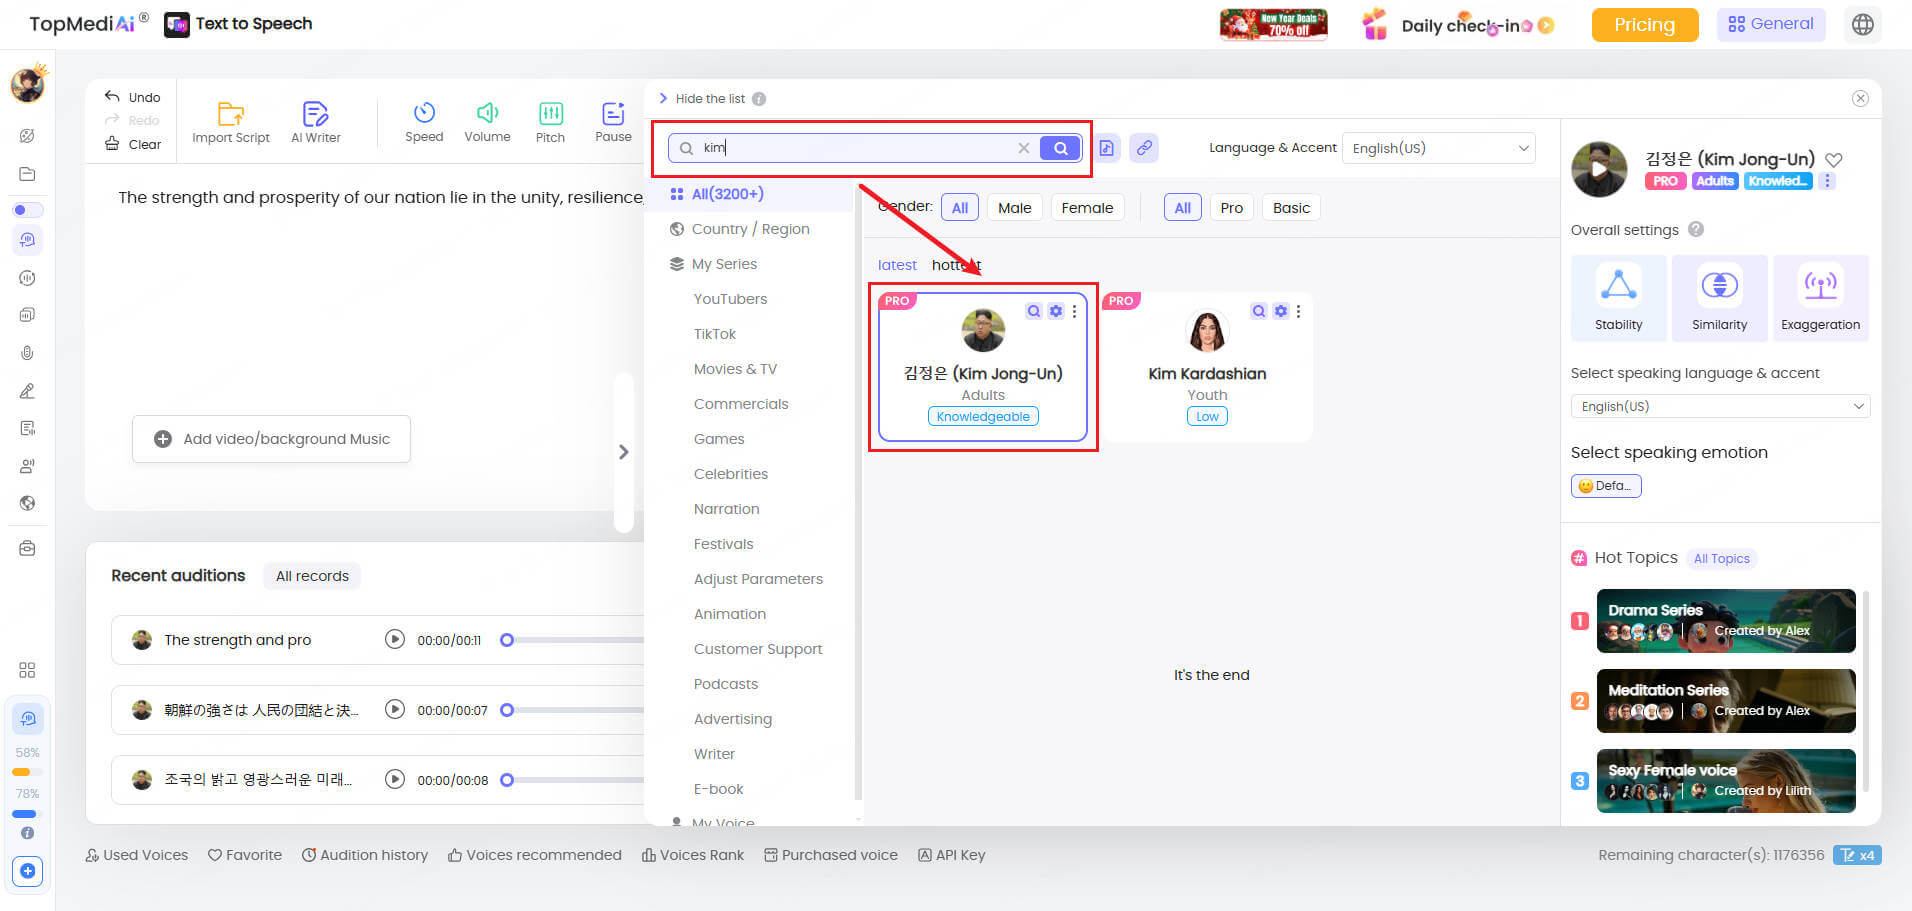The image size is (1912, 911).
Task: Click progress slider of Japanese audition
Action: [575, 710]
